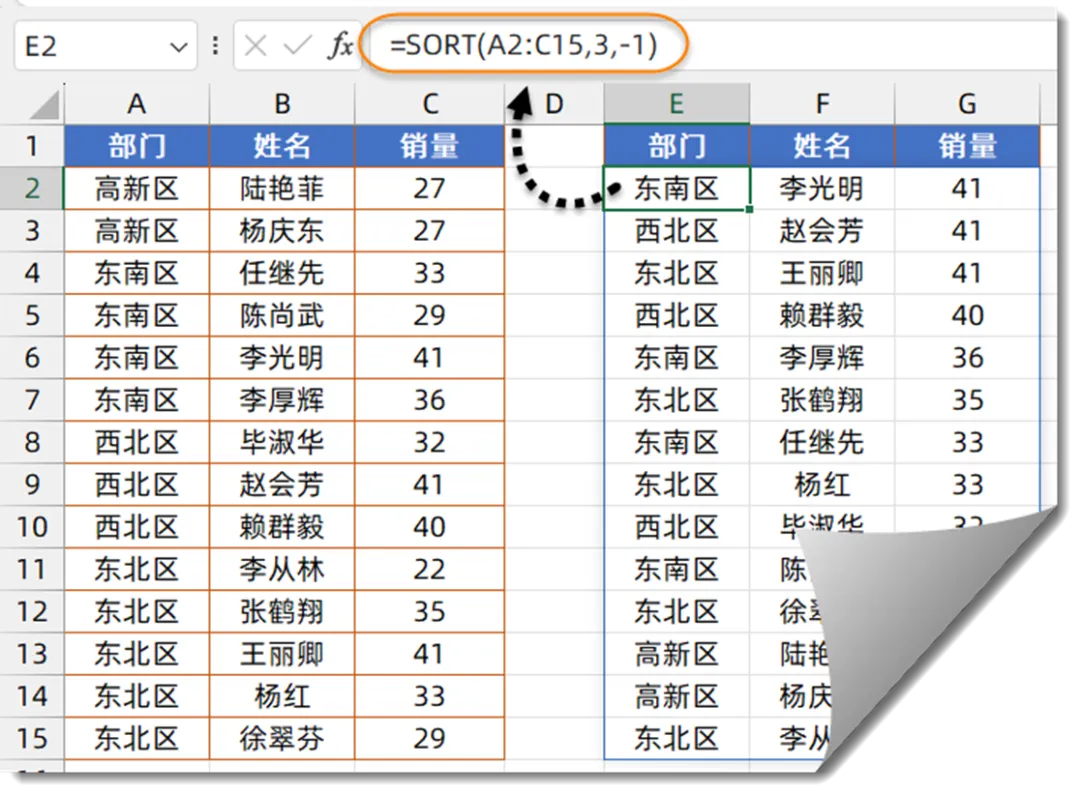The height and width of the screenshot is (795, 1080).
Task: Select the 销量 header cell in column C
Action: (x=430, y=146)
